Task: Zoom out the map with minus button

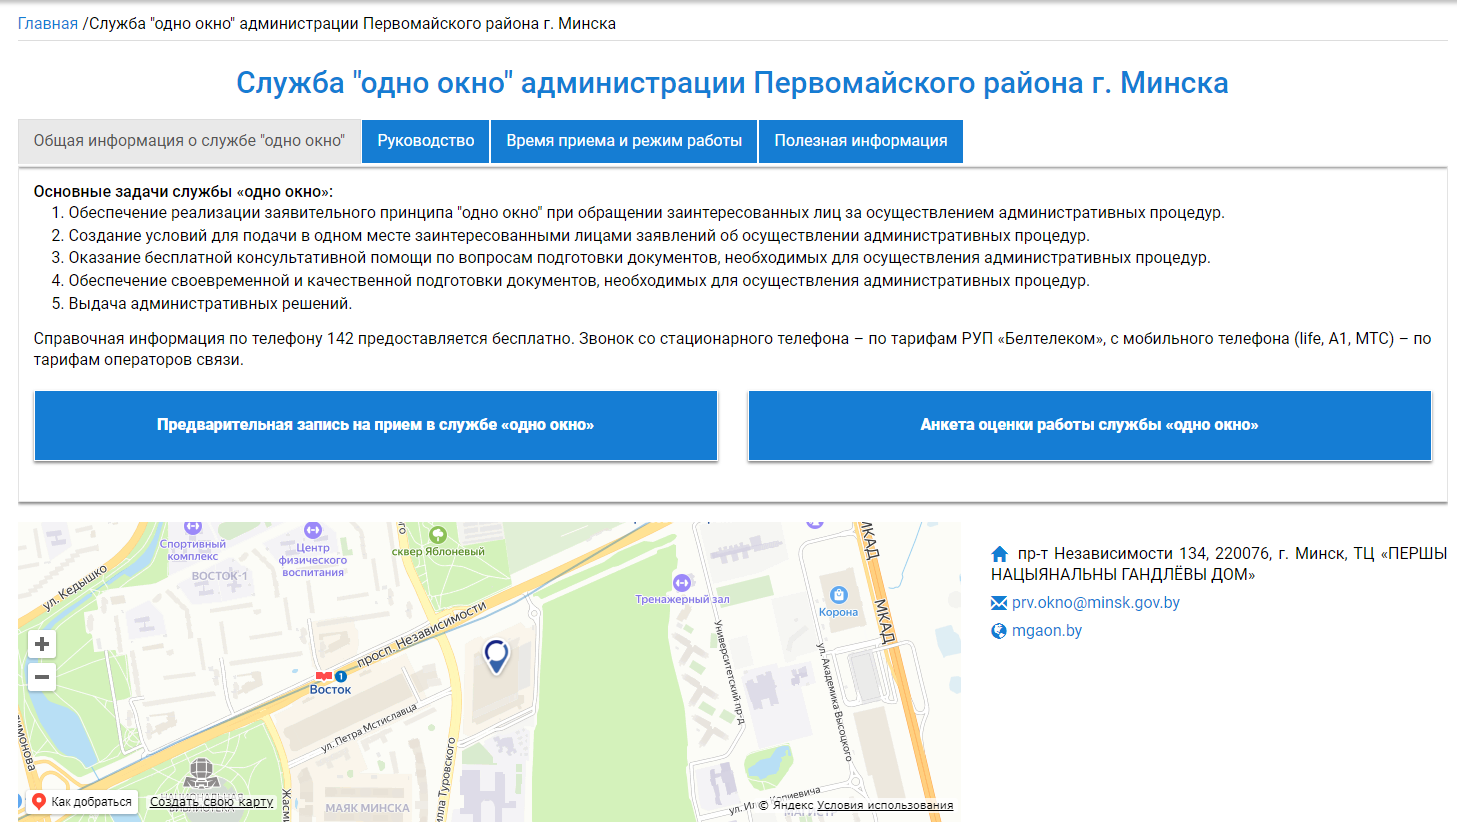Action: (x=42, y=677)
